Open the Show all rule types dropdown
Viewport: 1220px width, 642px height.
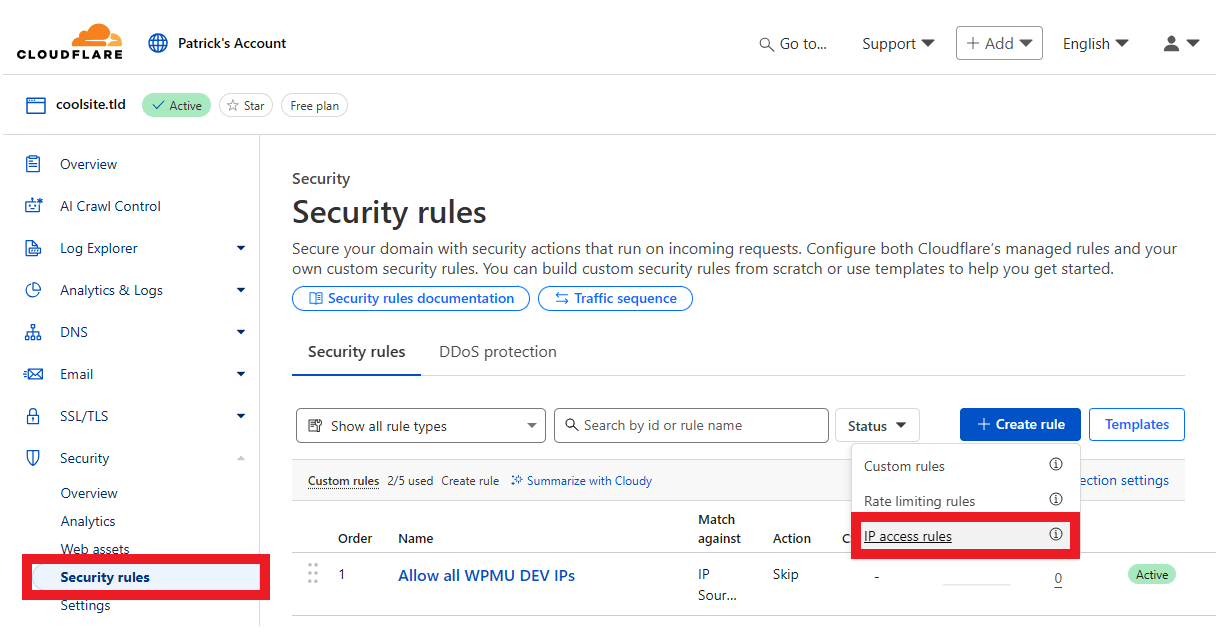pos(421,426)
